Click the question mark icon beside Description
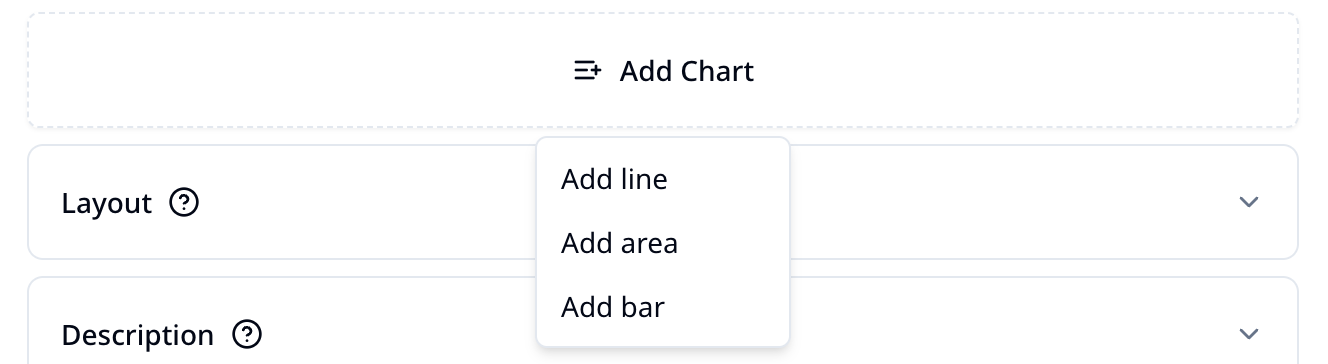This screenshot has width=1328, height=364. coord(247,334)
